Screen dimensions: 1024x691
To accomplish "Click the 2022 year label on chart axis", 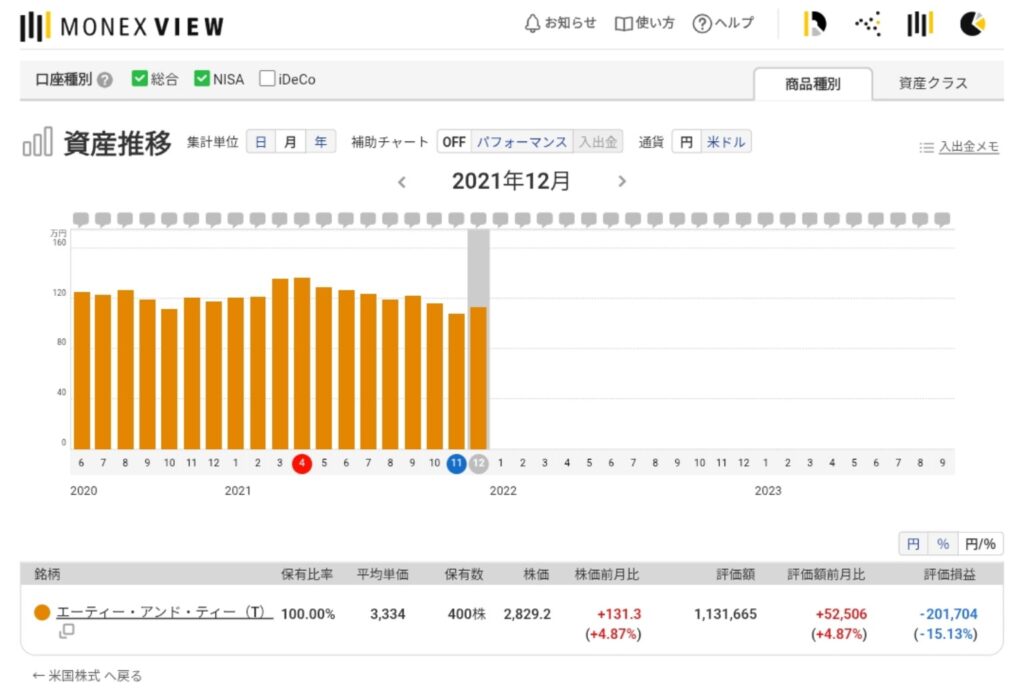I will coord(503,490).
